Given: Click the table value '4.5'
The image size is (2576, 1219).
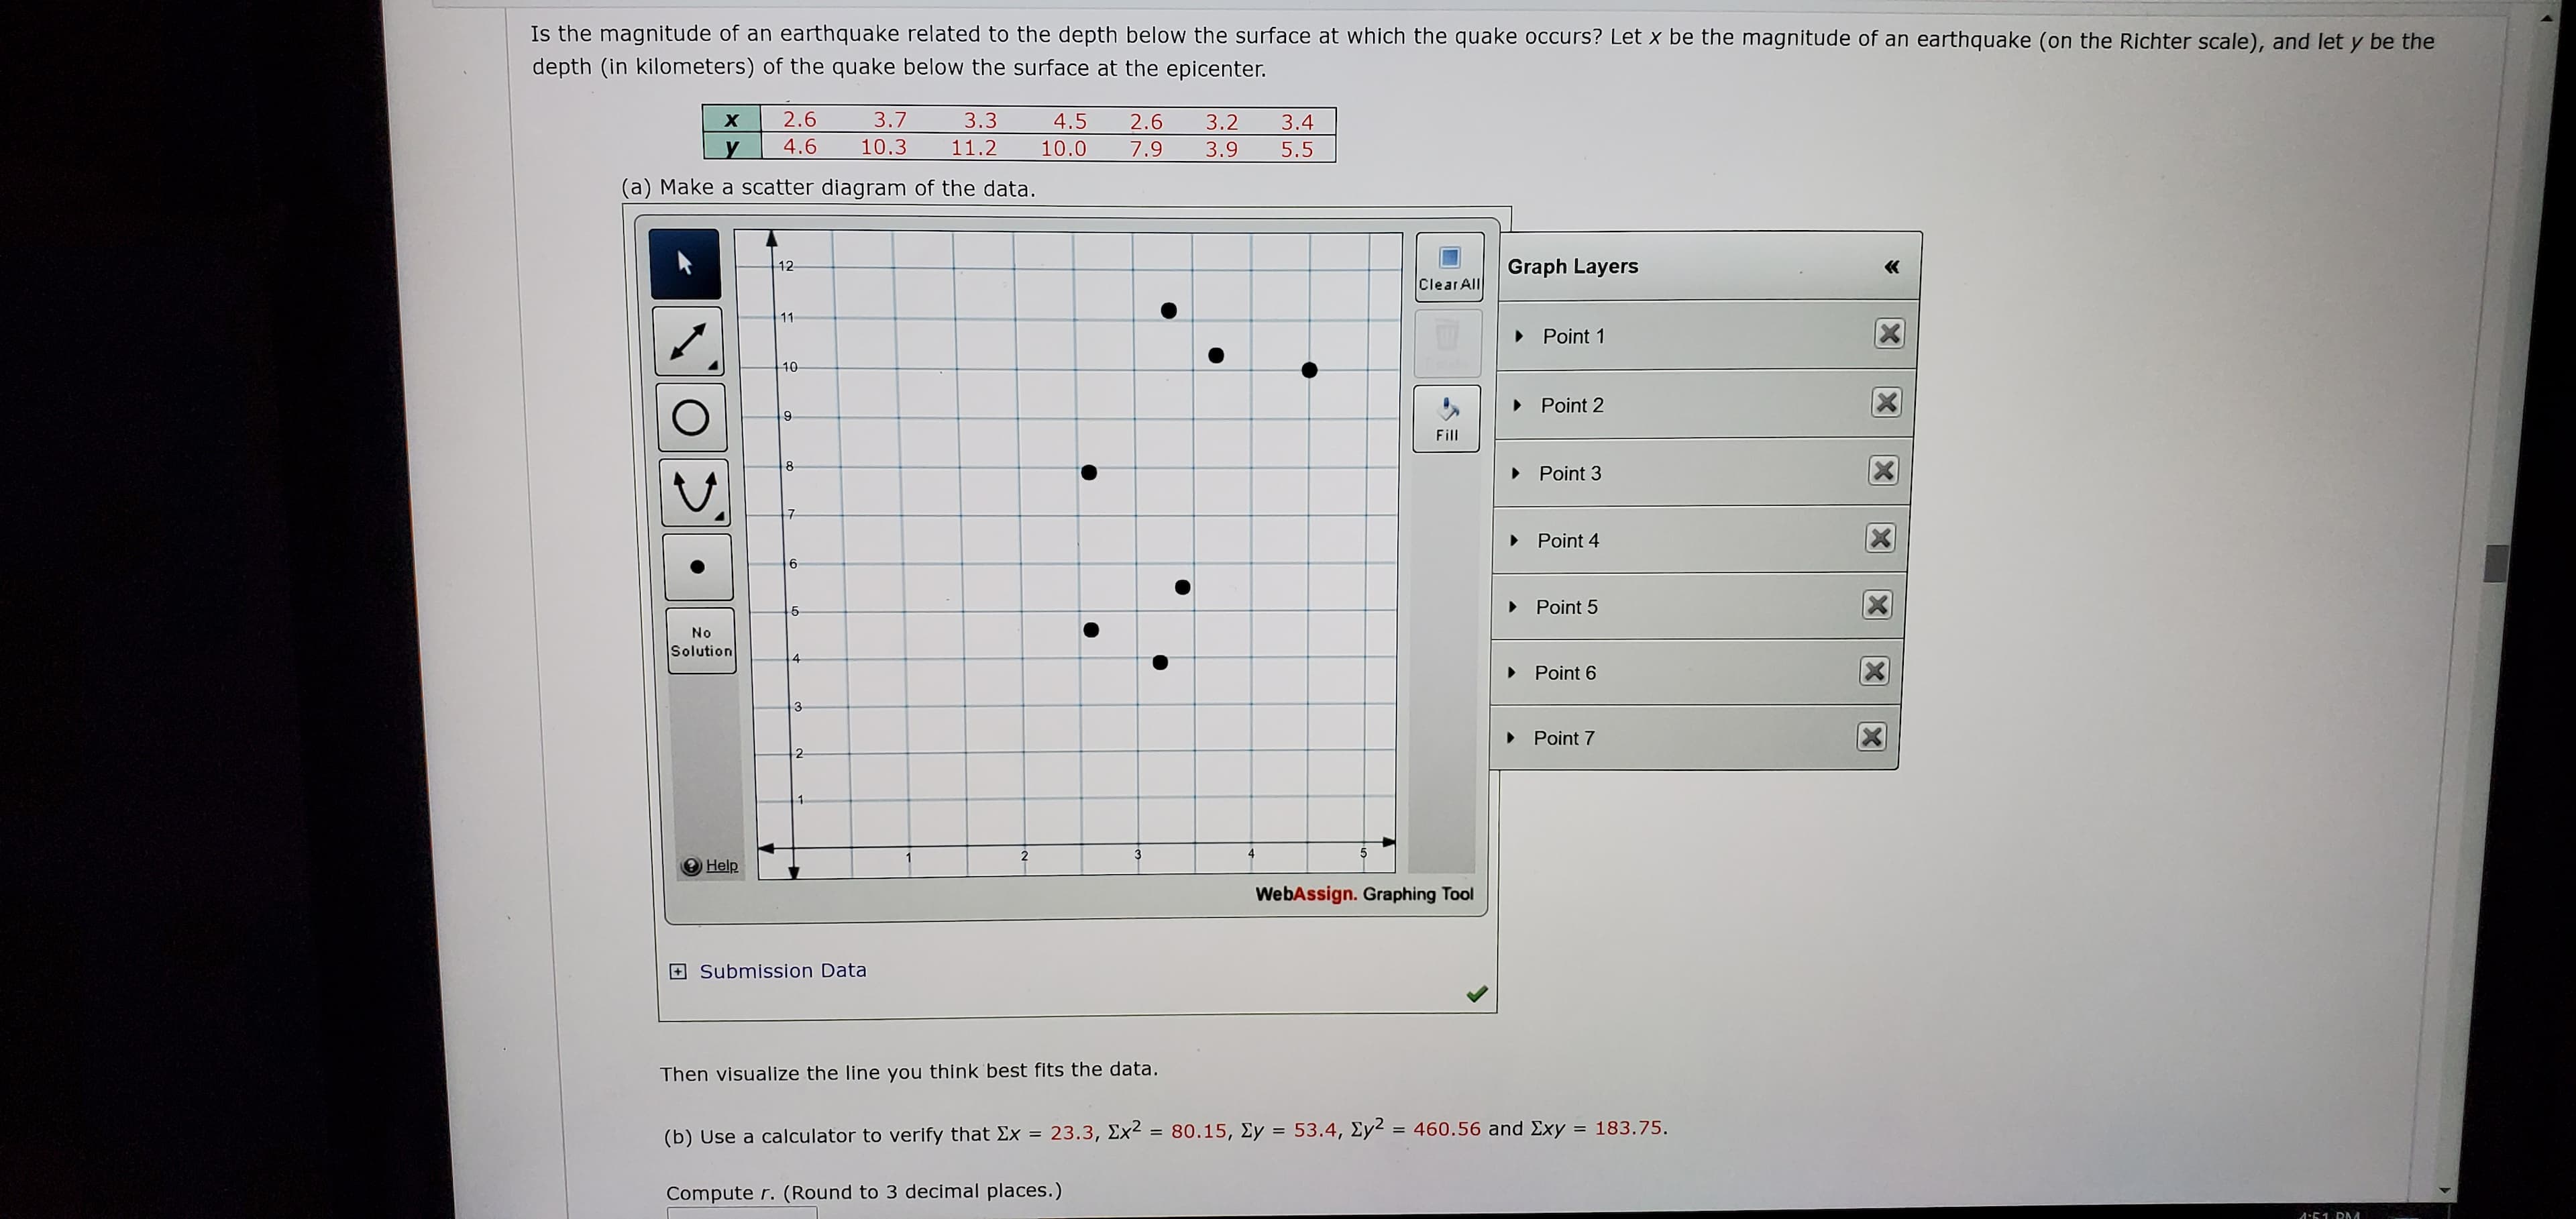Looking at the screenshot, I should 1069,122.
